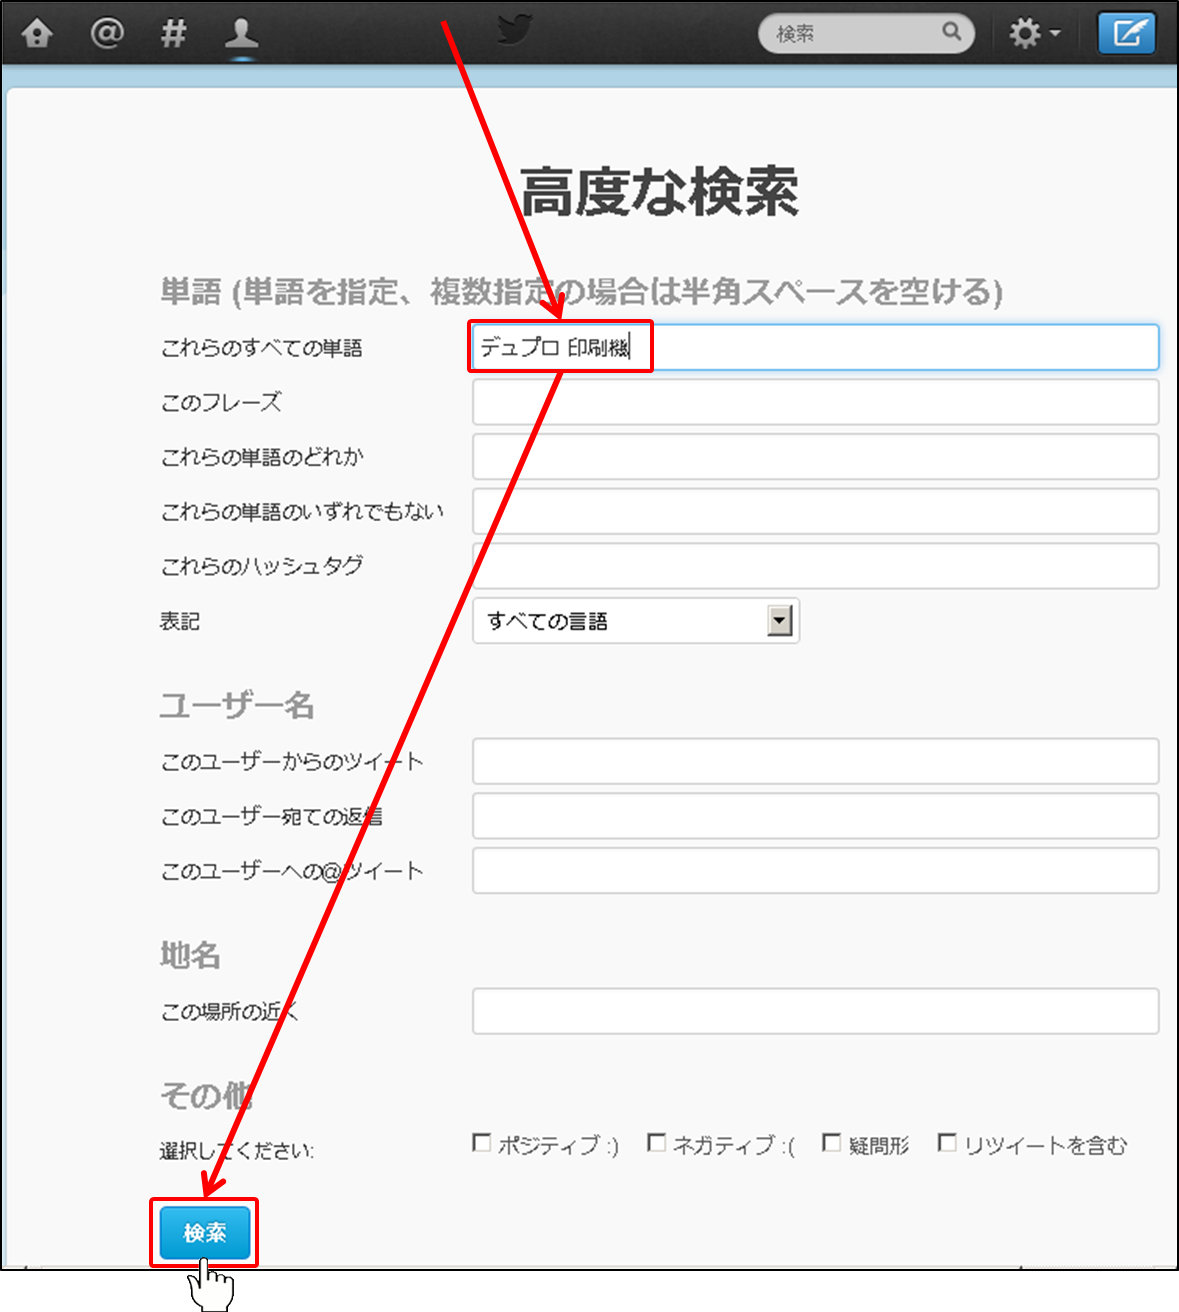This screenshot has height=1312, width=1179.
Task: Enable the ネガティブ checkbox
Action: pyautogui.click(x=657, y=1142)
